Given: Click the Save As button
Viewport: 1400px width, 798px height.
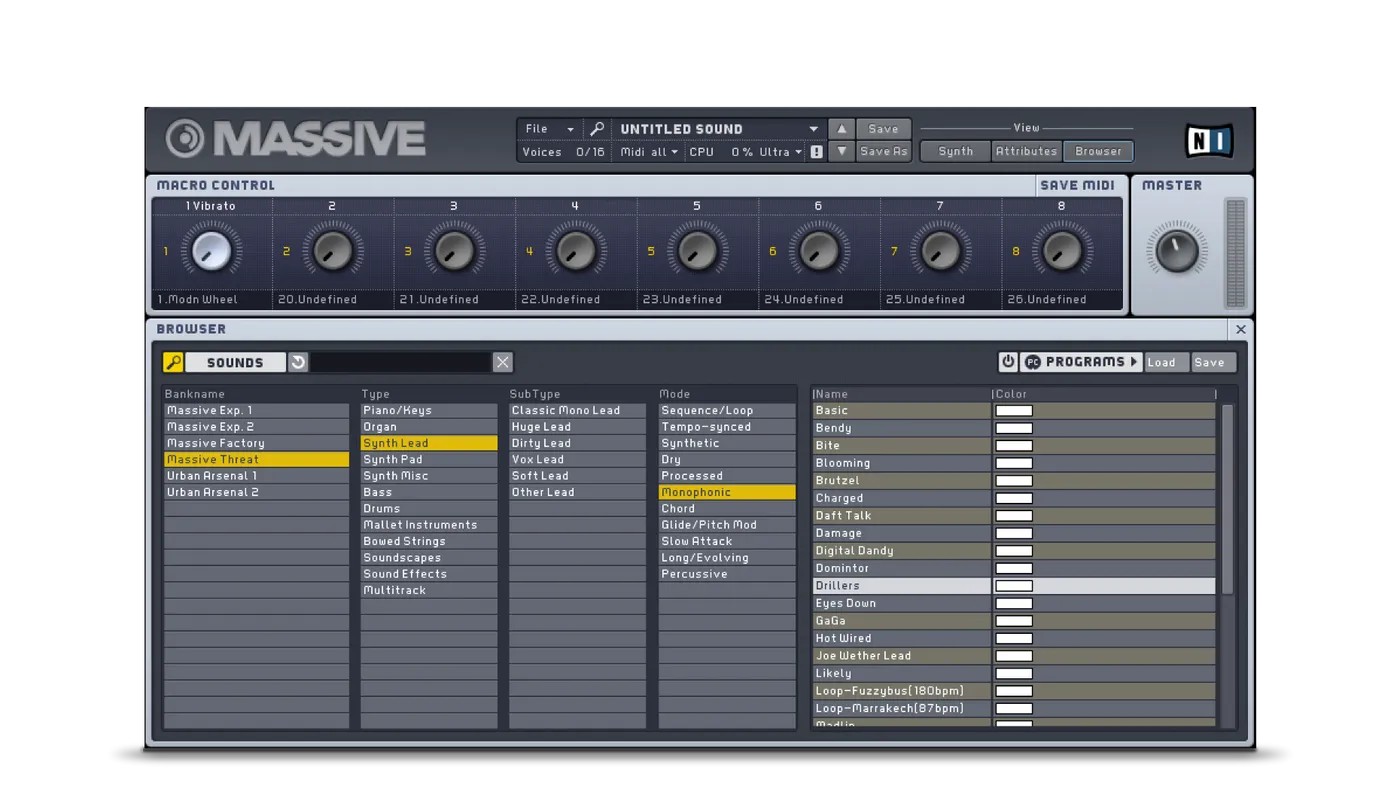Looking at the screenshot, I should coord(883,152).
